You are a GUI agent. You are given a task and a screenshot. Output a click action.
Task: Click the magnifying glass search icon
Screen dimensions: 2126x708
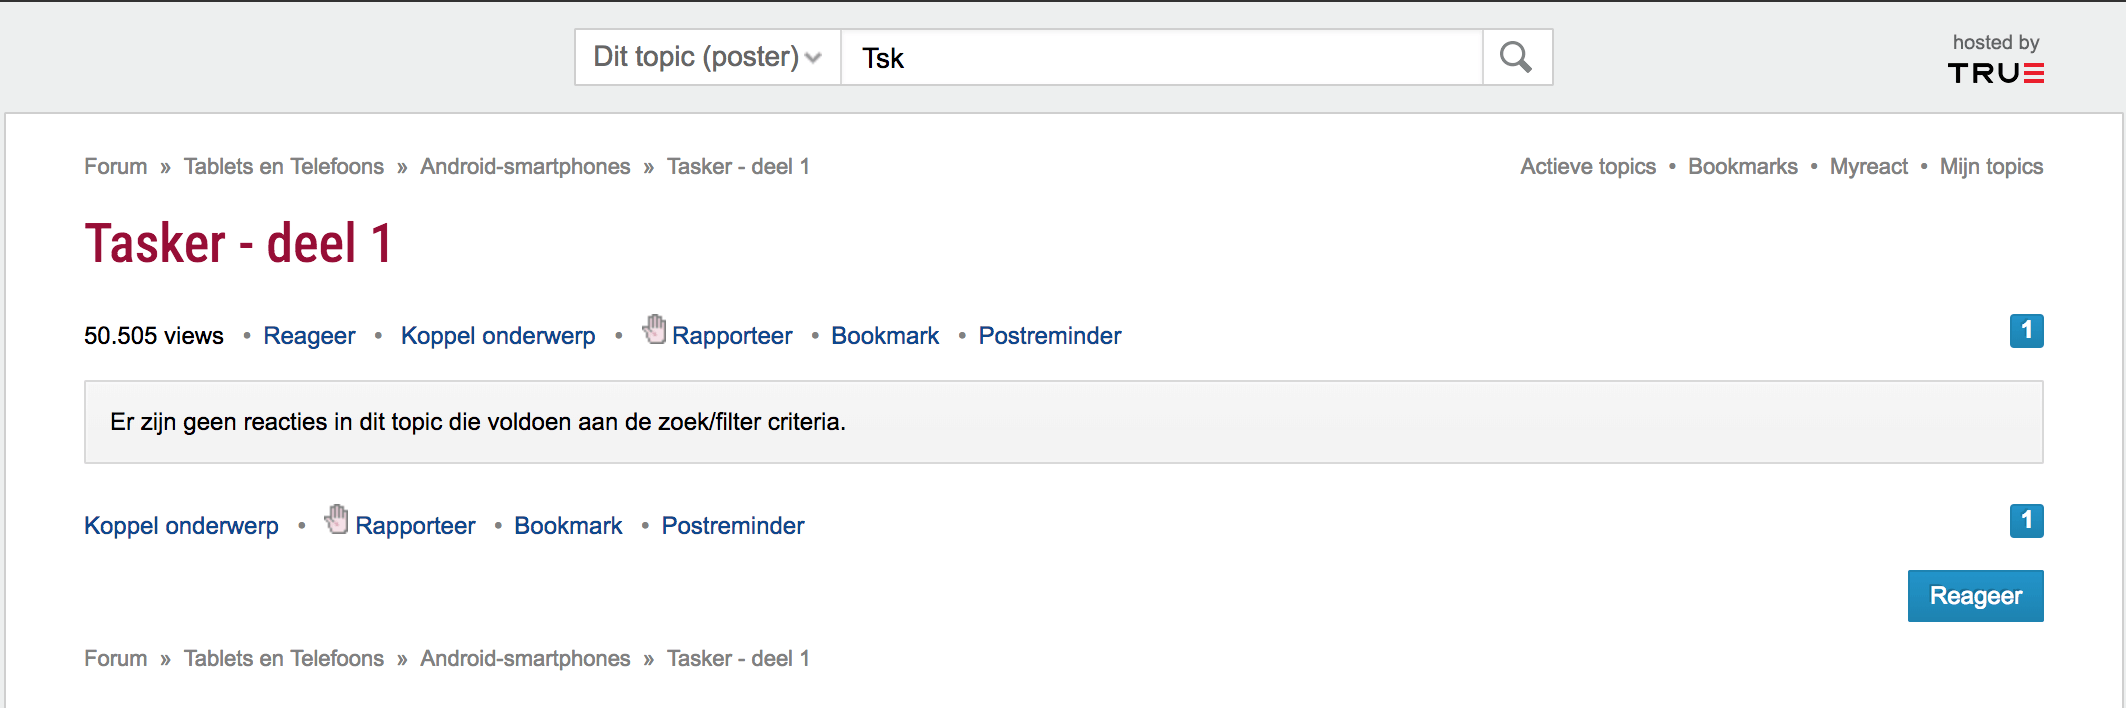[1516, 57]
